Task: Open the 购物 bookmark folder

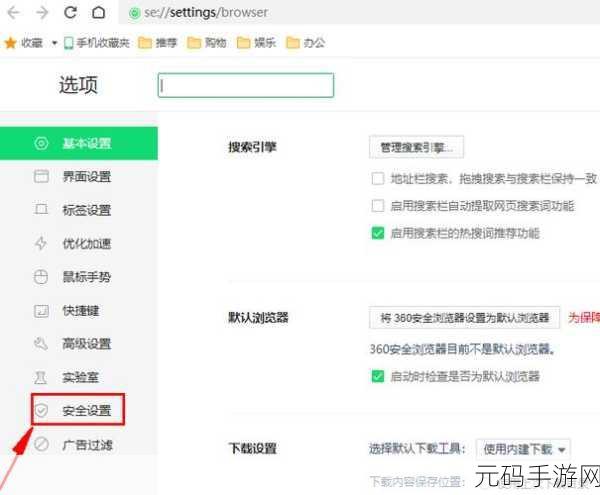Action: (207, 43)
